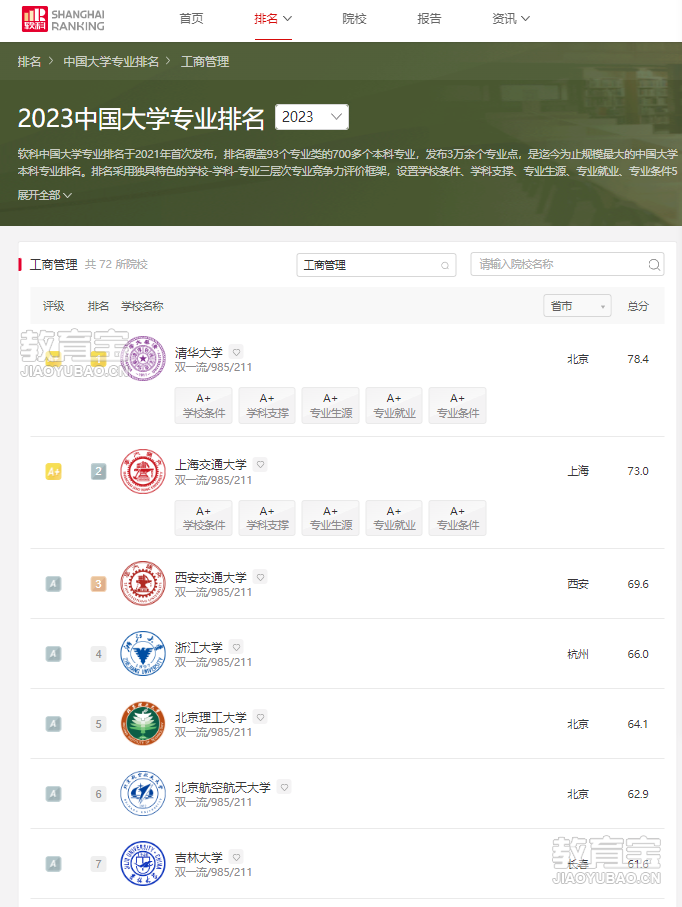Screen dimensions: 682x907
Task: Open the 省市 filter dropdown
Action: pos(577,306)
